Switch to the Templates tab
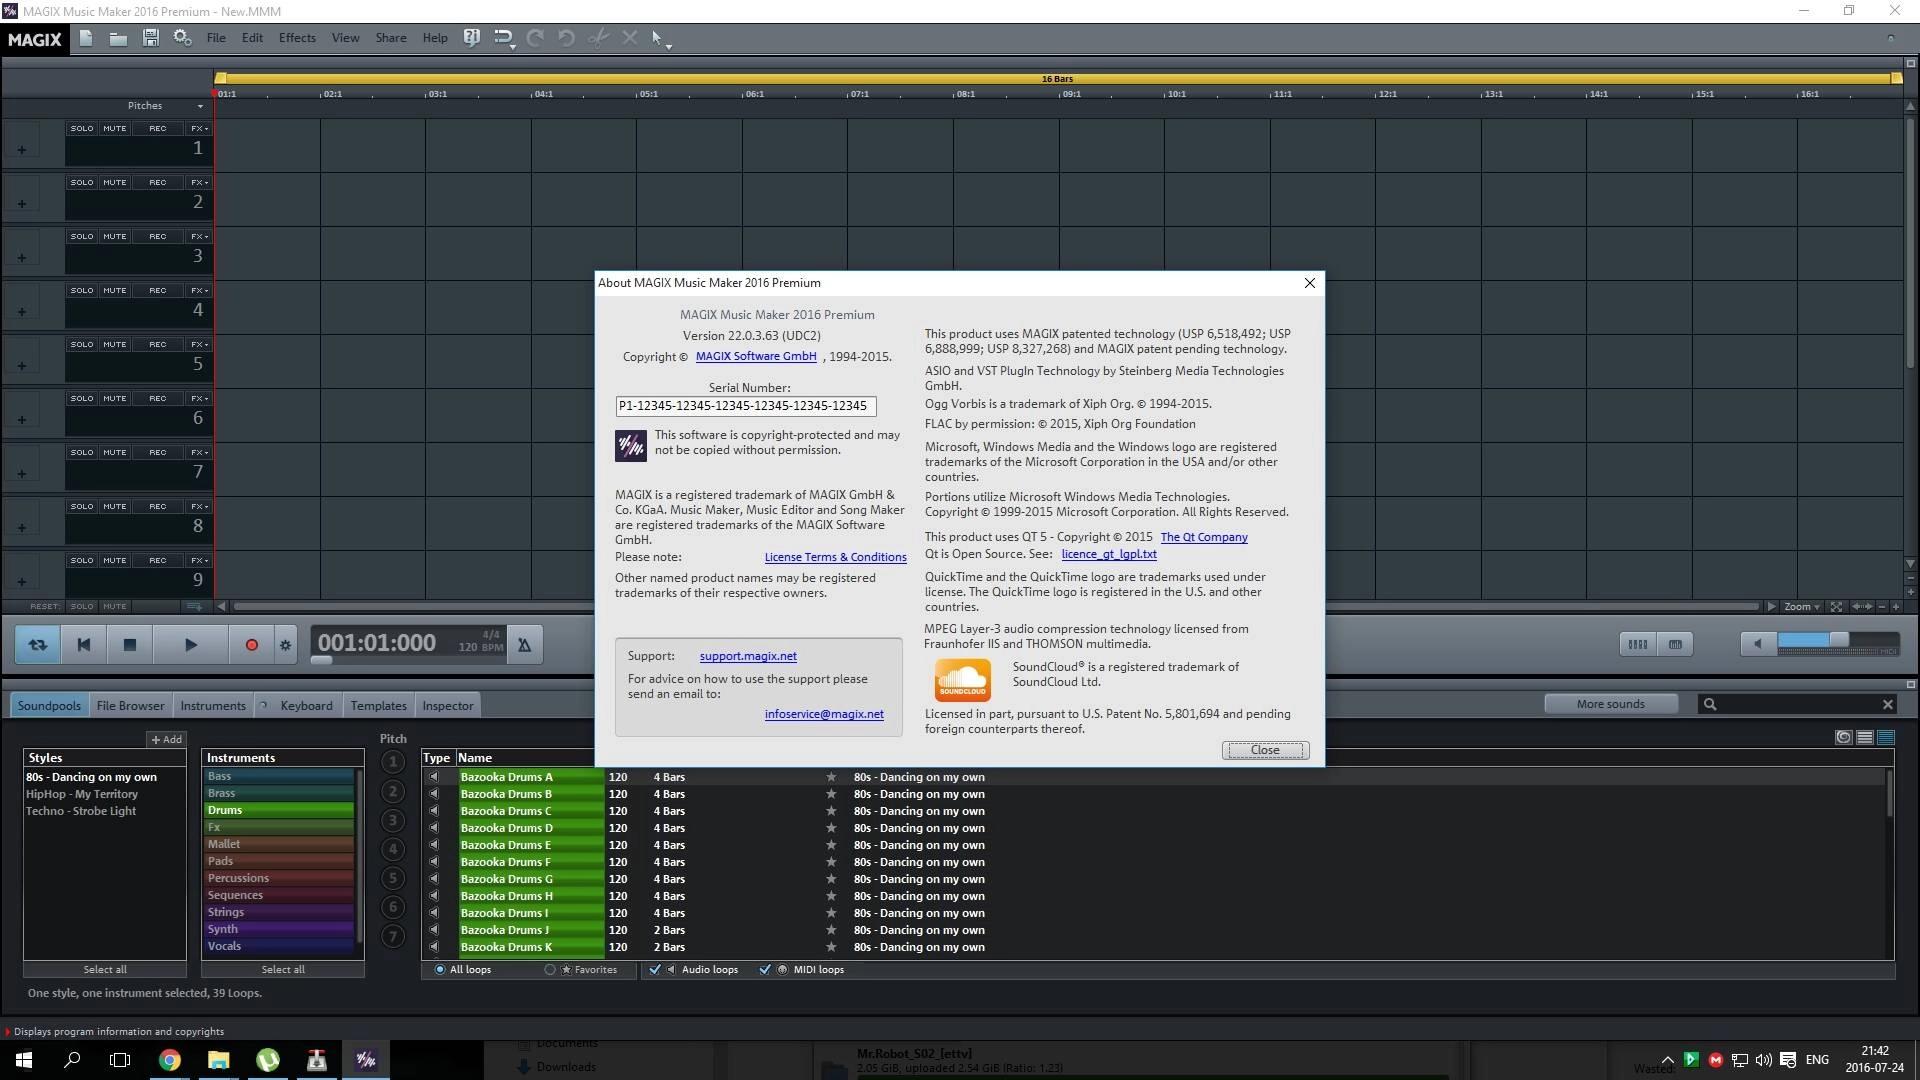Screen dimensions: 1920x1080 tap(378, 706)
